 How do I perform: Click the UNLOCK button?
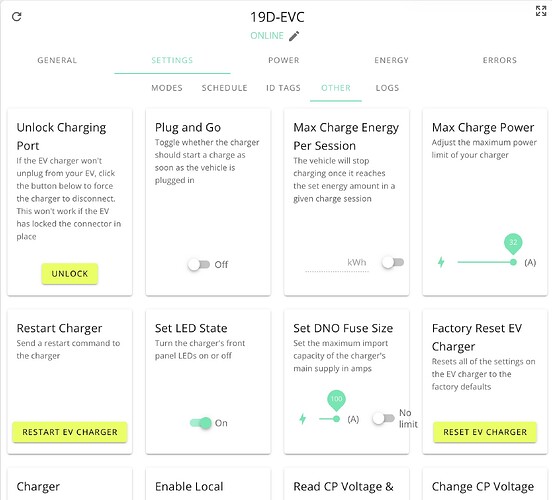[70, 274]
